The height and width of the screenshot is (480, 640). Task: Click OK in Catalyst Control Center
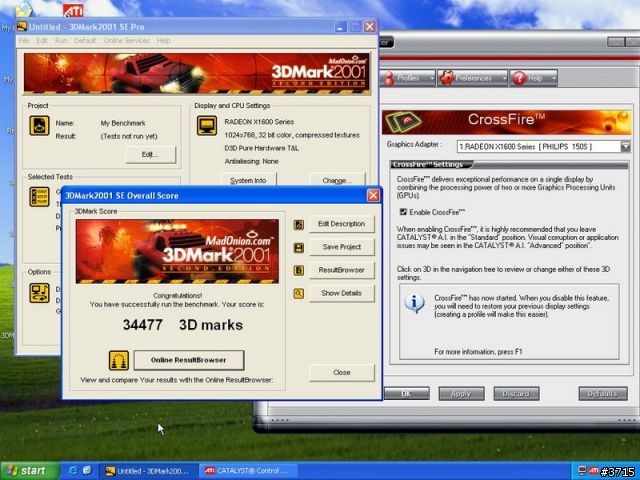[406, 394]
